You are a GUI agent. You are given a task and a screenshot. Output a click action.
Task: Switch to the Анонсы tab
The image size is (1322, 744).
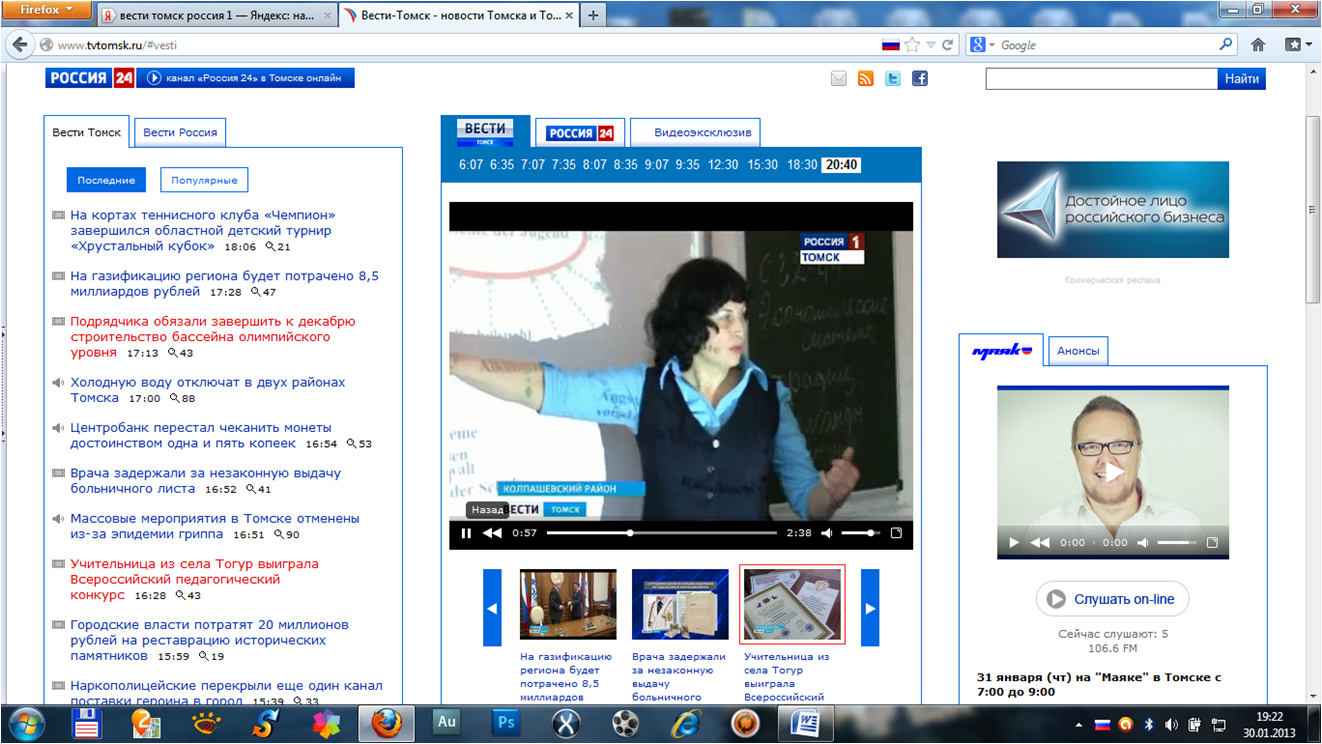pos(1078,351)
